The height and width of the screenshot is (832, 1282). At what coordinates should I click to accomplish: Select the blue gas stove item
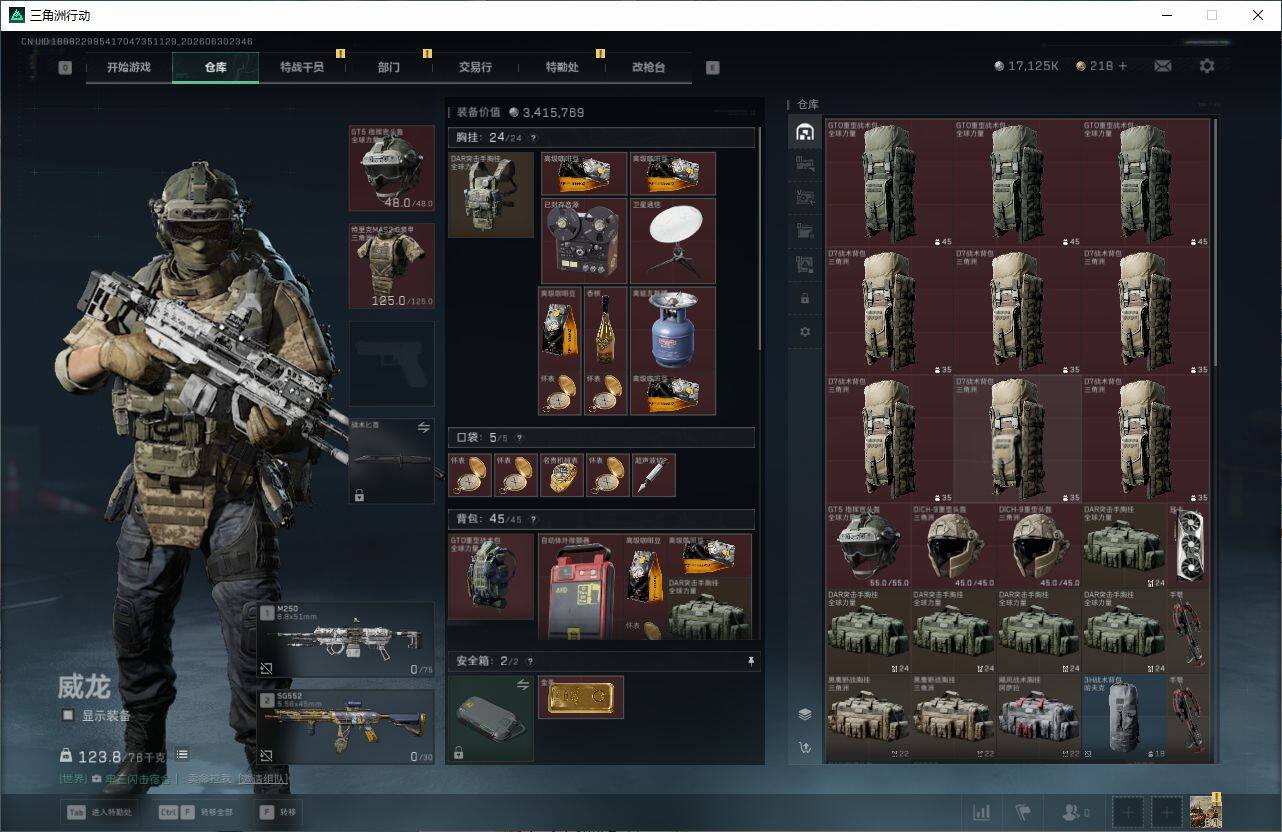point(673,330)
